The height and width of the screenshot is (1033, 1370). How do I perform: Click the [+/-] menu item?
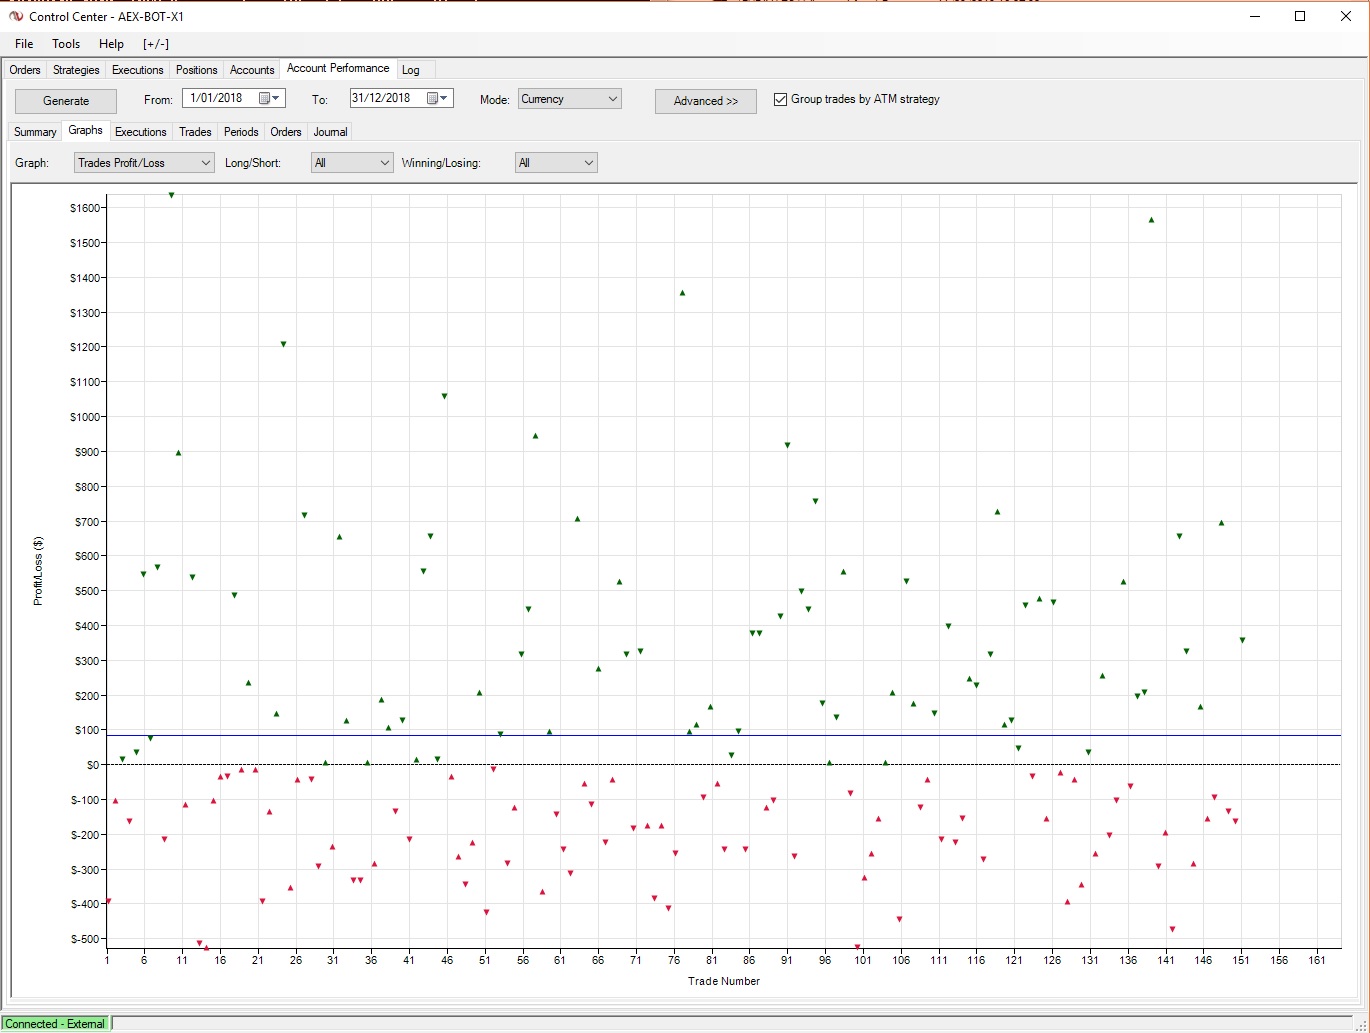156,44
